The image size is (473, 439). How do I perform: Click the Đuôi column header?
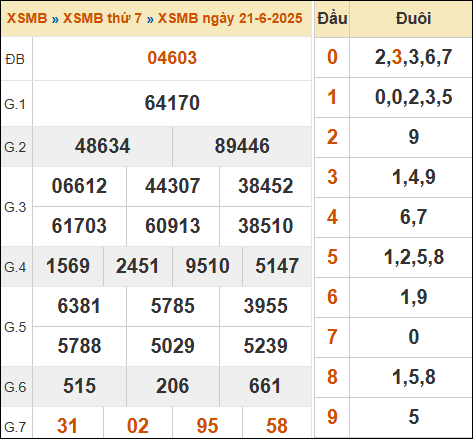click(414, 19)
